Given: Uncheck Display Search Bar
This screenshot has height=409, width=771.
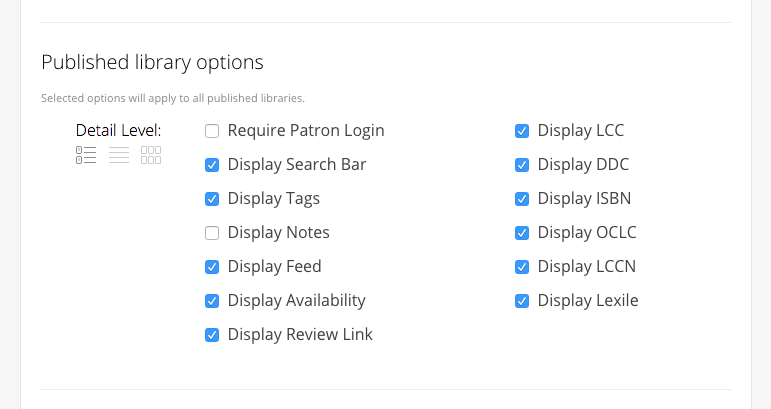Looking at the screenshot, I should coord(212,165).
